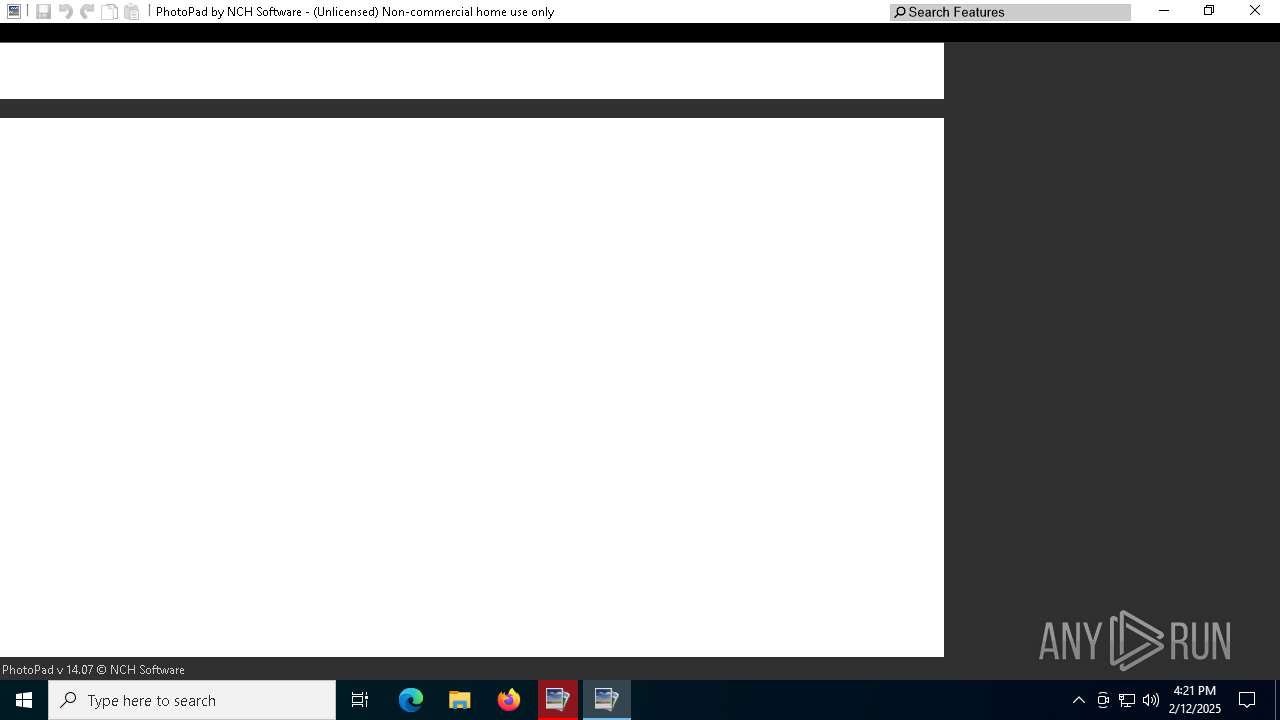Restore down the PhotoPad window
Viewport: 1280px width, 720px height.
[1209, 11]
